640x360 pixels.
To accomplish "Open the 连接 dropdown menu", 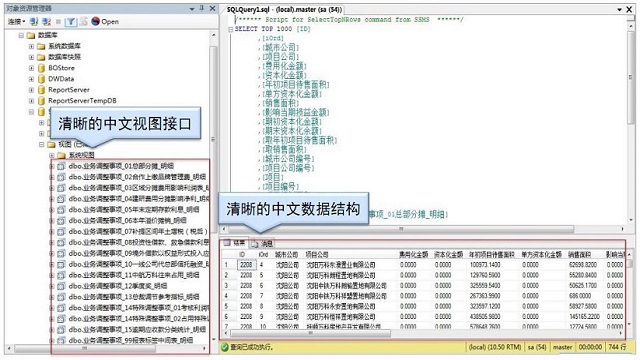I will 16,21.
